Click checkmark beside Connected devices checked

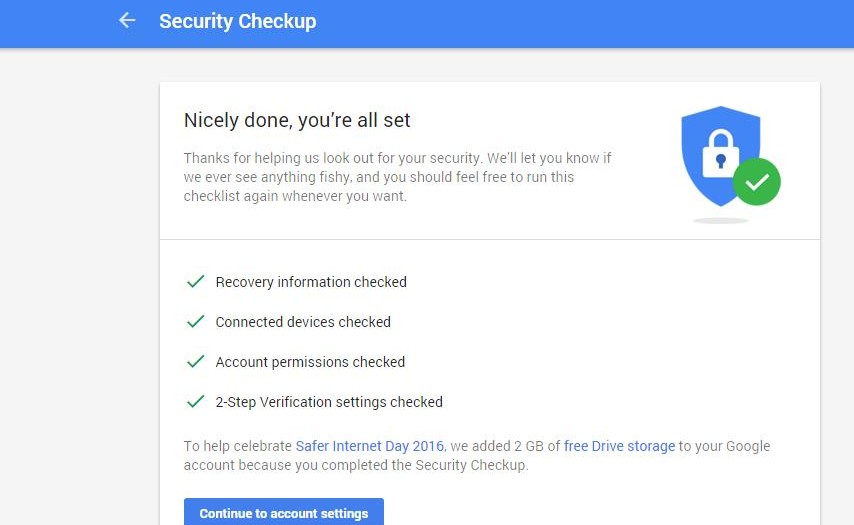[x=196, y=321]
